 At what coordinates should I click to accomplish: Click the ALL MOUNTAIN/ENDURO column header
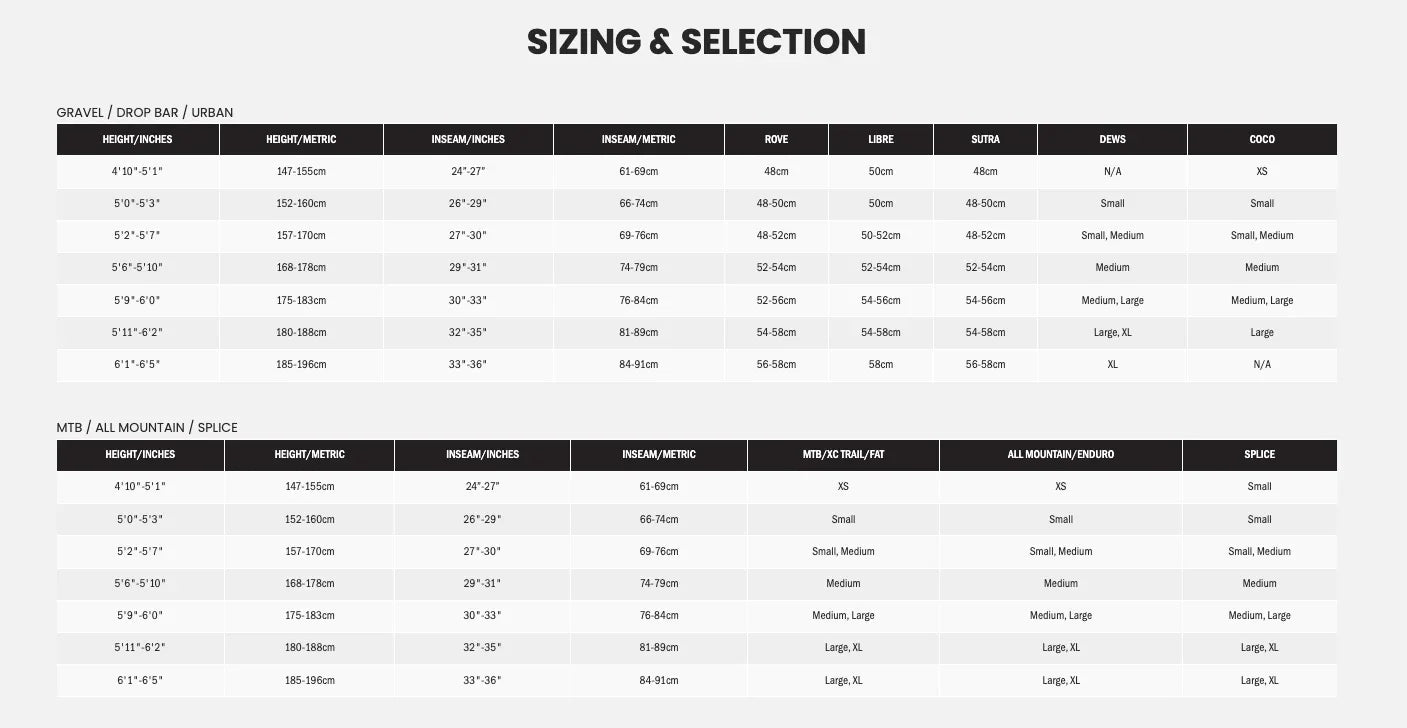1060,455
